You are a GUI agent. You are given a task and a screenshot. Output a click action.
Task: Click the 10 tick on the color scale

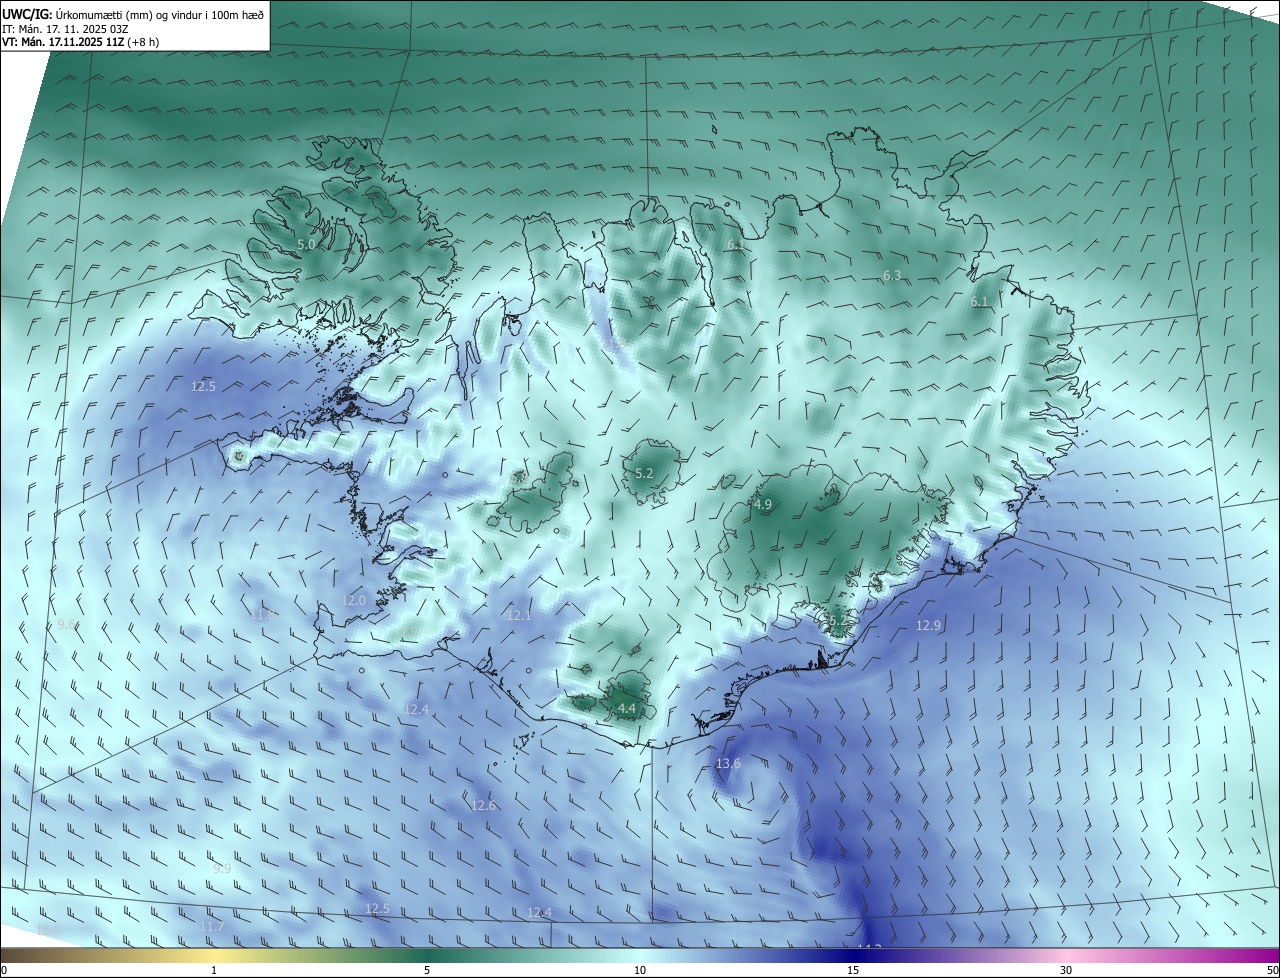click(x=640, y=970)
